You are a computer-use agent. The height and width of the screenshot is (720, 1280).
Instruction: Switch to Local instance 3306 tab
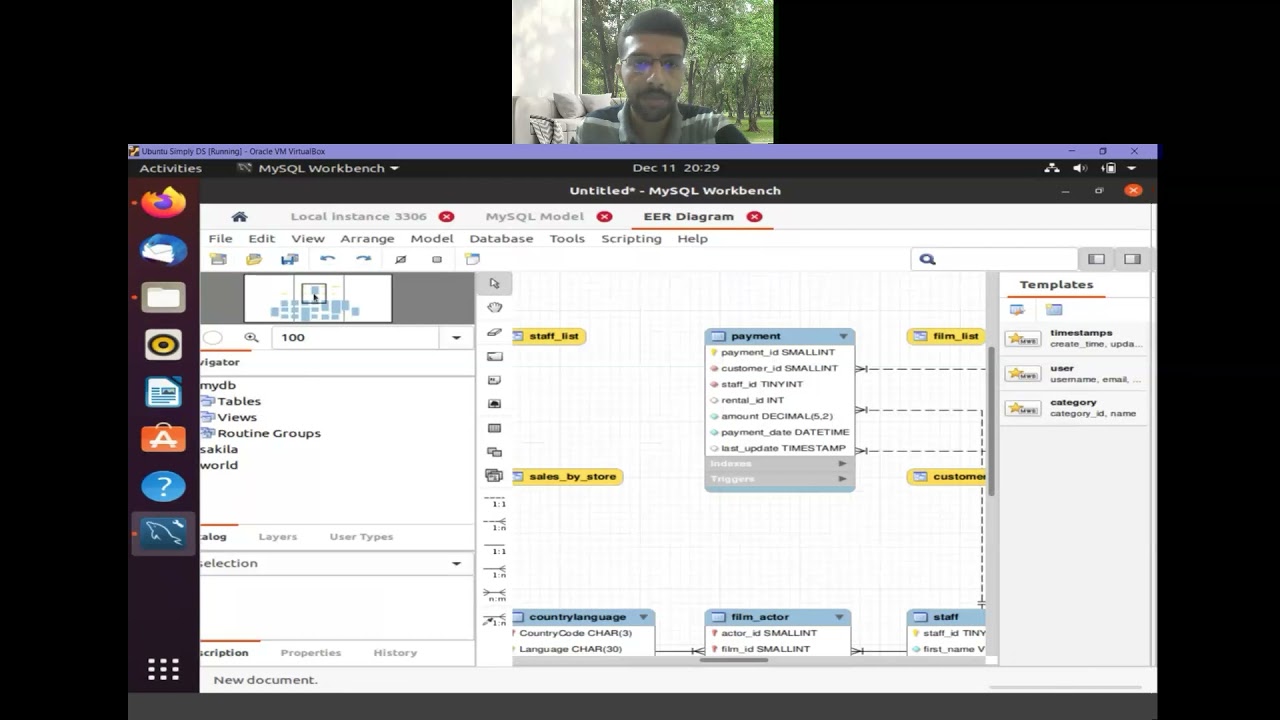click(358, 216)
